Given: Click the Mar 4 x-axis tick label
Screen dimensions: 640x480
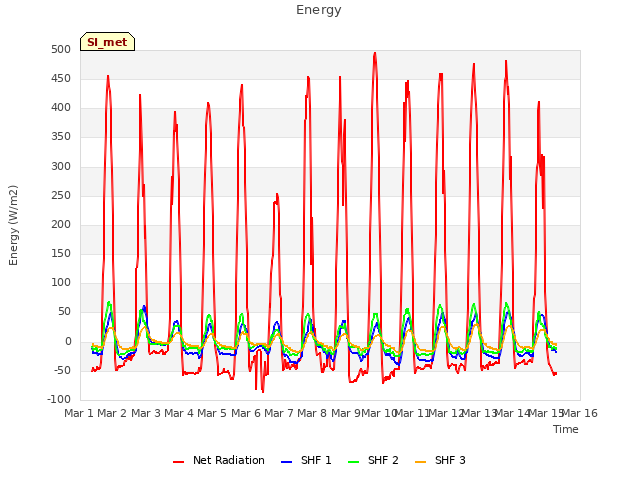Looking at the screenshot, I should 179,413.
